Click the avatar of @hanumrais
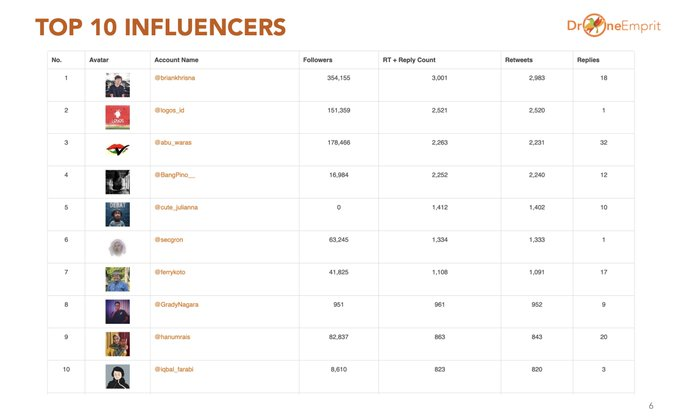Image resolution: width=680 pixels, height=420 pixels. pyautogui.click(x=117, y=343)
